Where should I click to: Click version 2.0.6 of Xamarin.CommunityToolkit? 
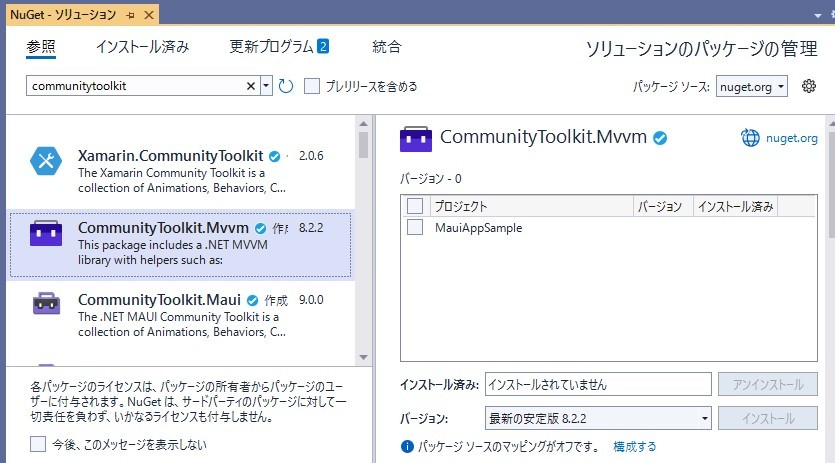(311, 156)
